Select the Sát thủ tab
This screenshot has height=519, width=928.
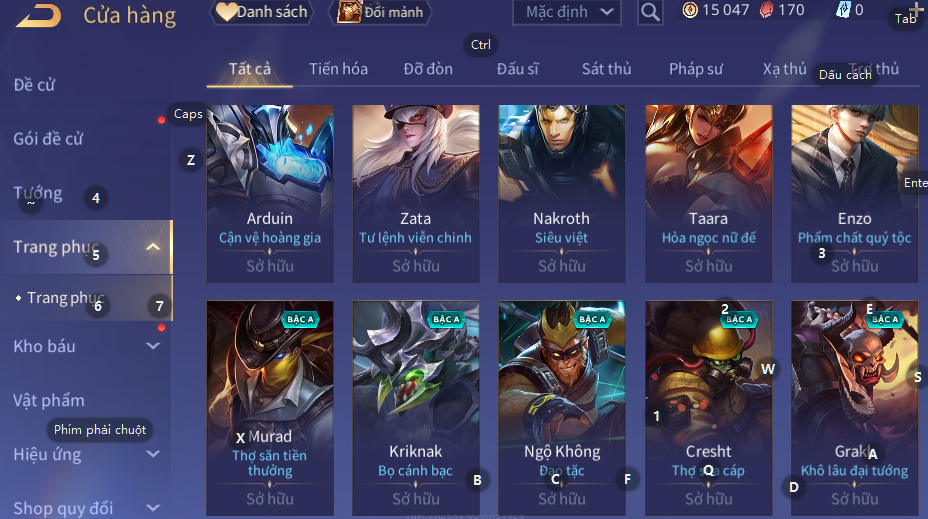607,69
